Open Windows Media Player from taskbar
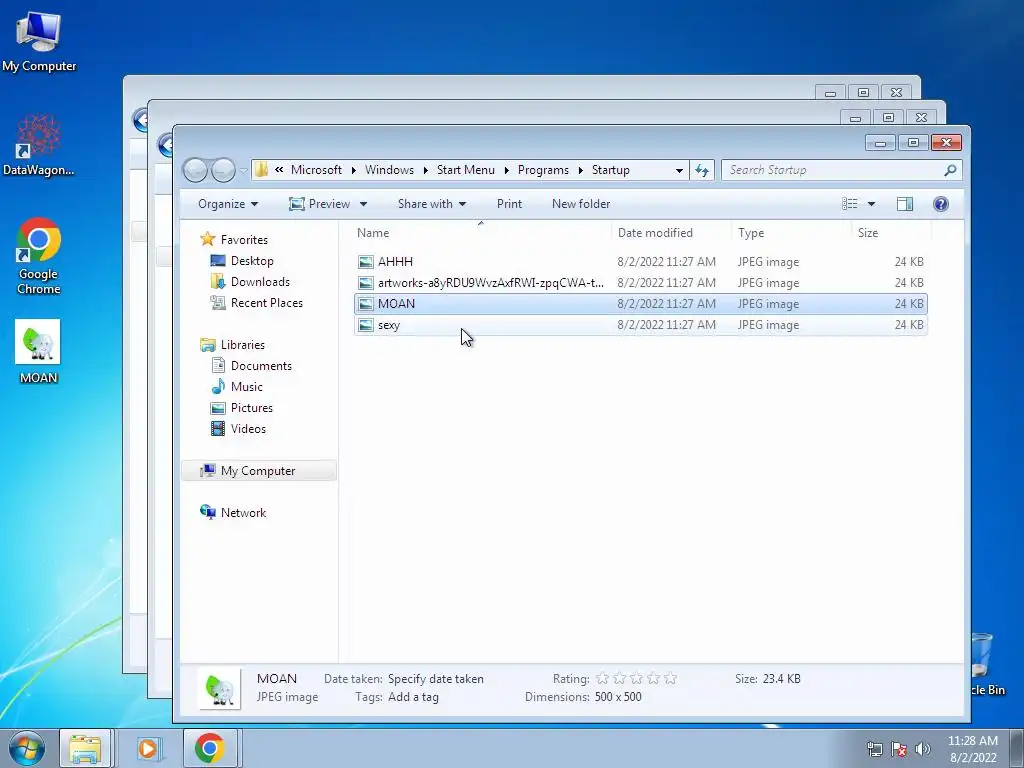This screenshot has height=768, width=1024. [x=148, y=748]
